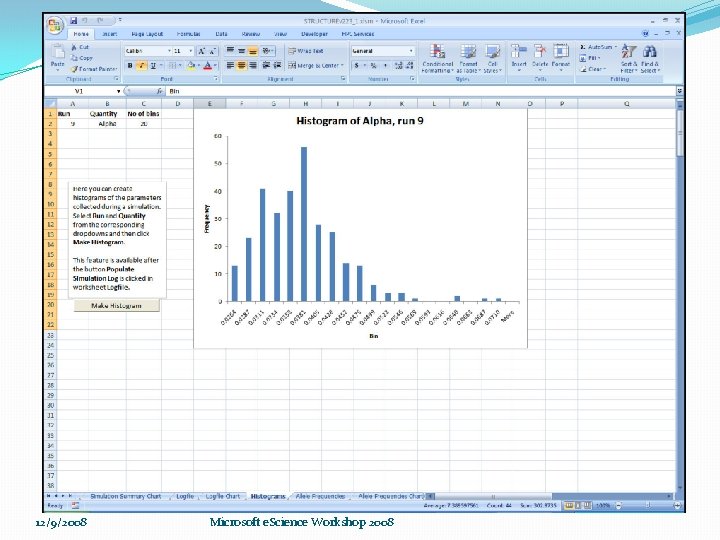Image resolution: width=720 pixels, height=540 pixels.
Task: Expand the Merge & Center dropdown
Action: click(x=342, y=66)
